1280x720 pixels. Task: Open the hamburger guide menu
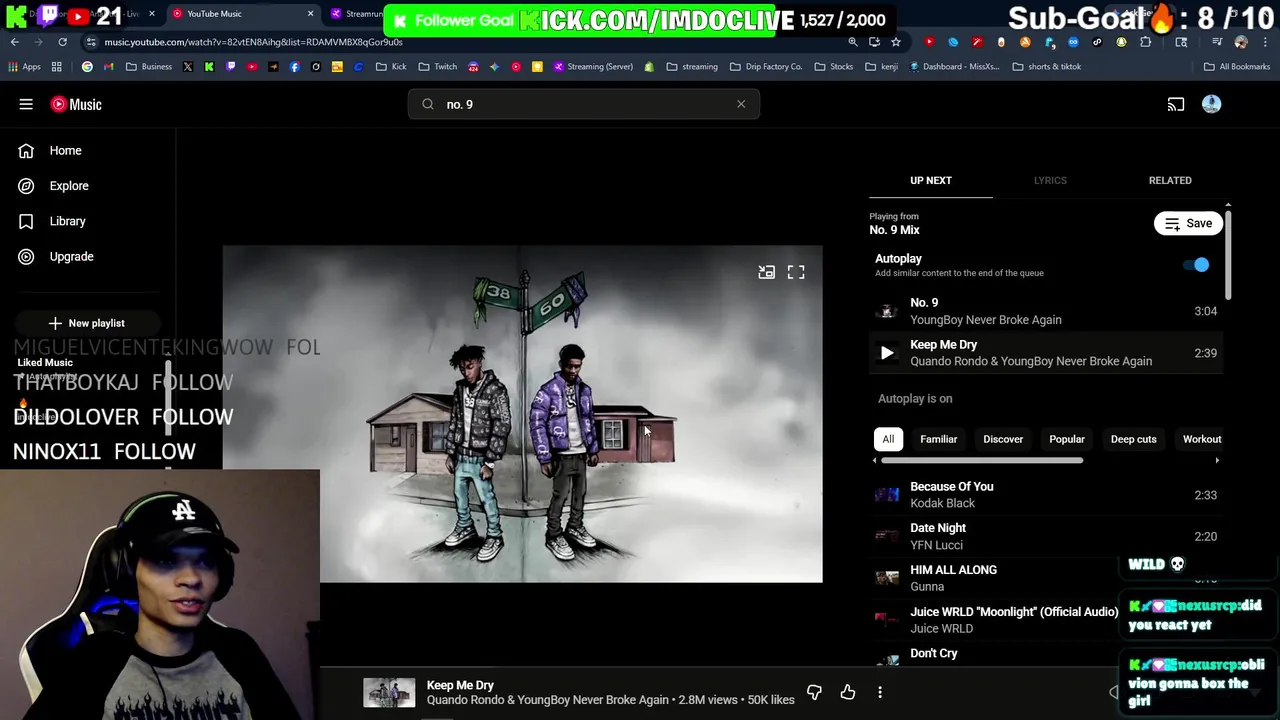(x=26, y=104)
